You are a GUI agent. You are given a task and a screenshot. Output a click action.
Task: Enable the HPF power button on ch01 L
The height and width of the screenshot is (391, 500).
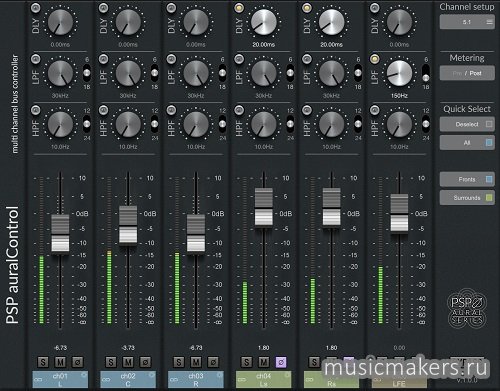coord(36,110)
